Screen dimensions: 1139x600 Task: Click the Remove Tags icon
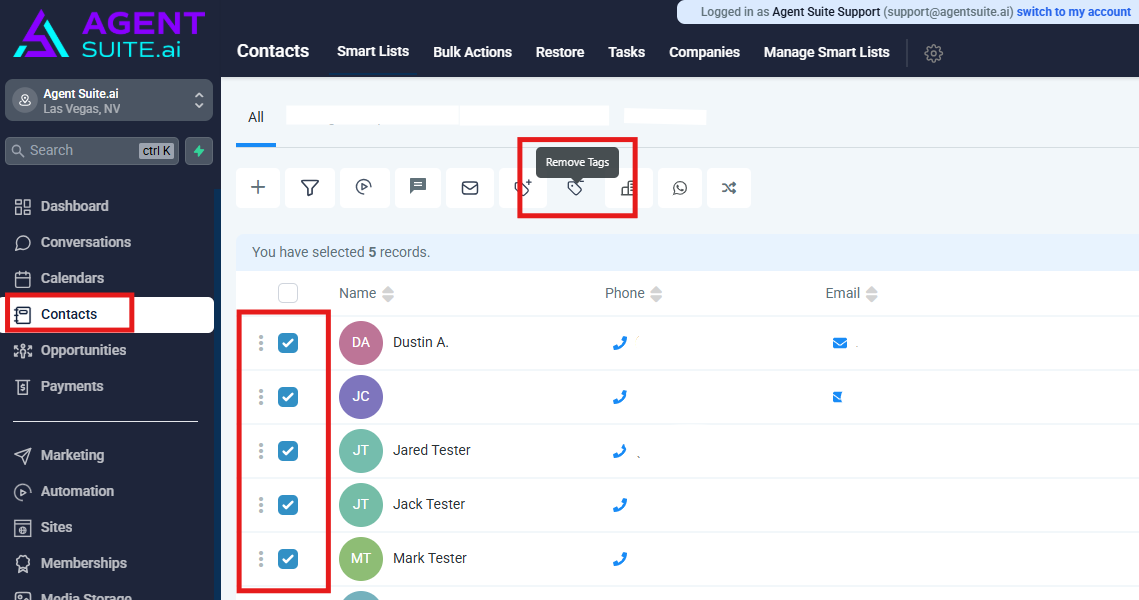point(575,188)
